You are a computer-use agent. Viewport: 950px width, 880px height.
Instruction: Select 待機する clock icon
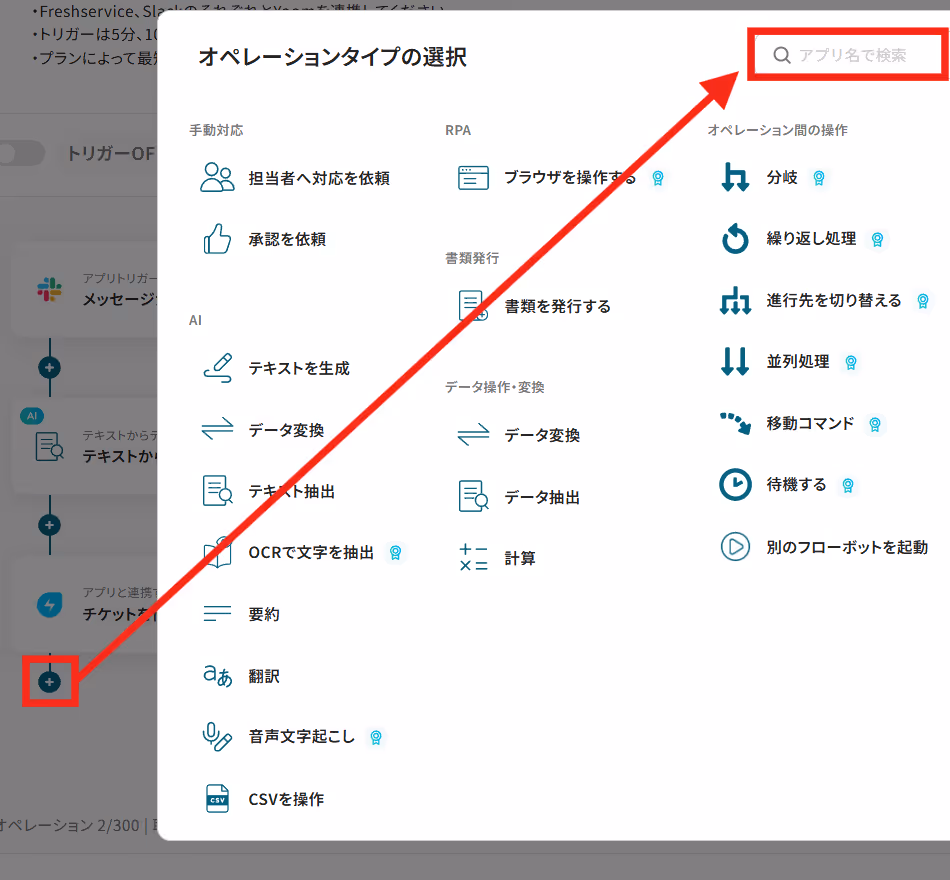(x=735, y=484)
